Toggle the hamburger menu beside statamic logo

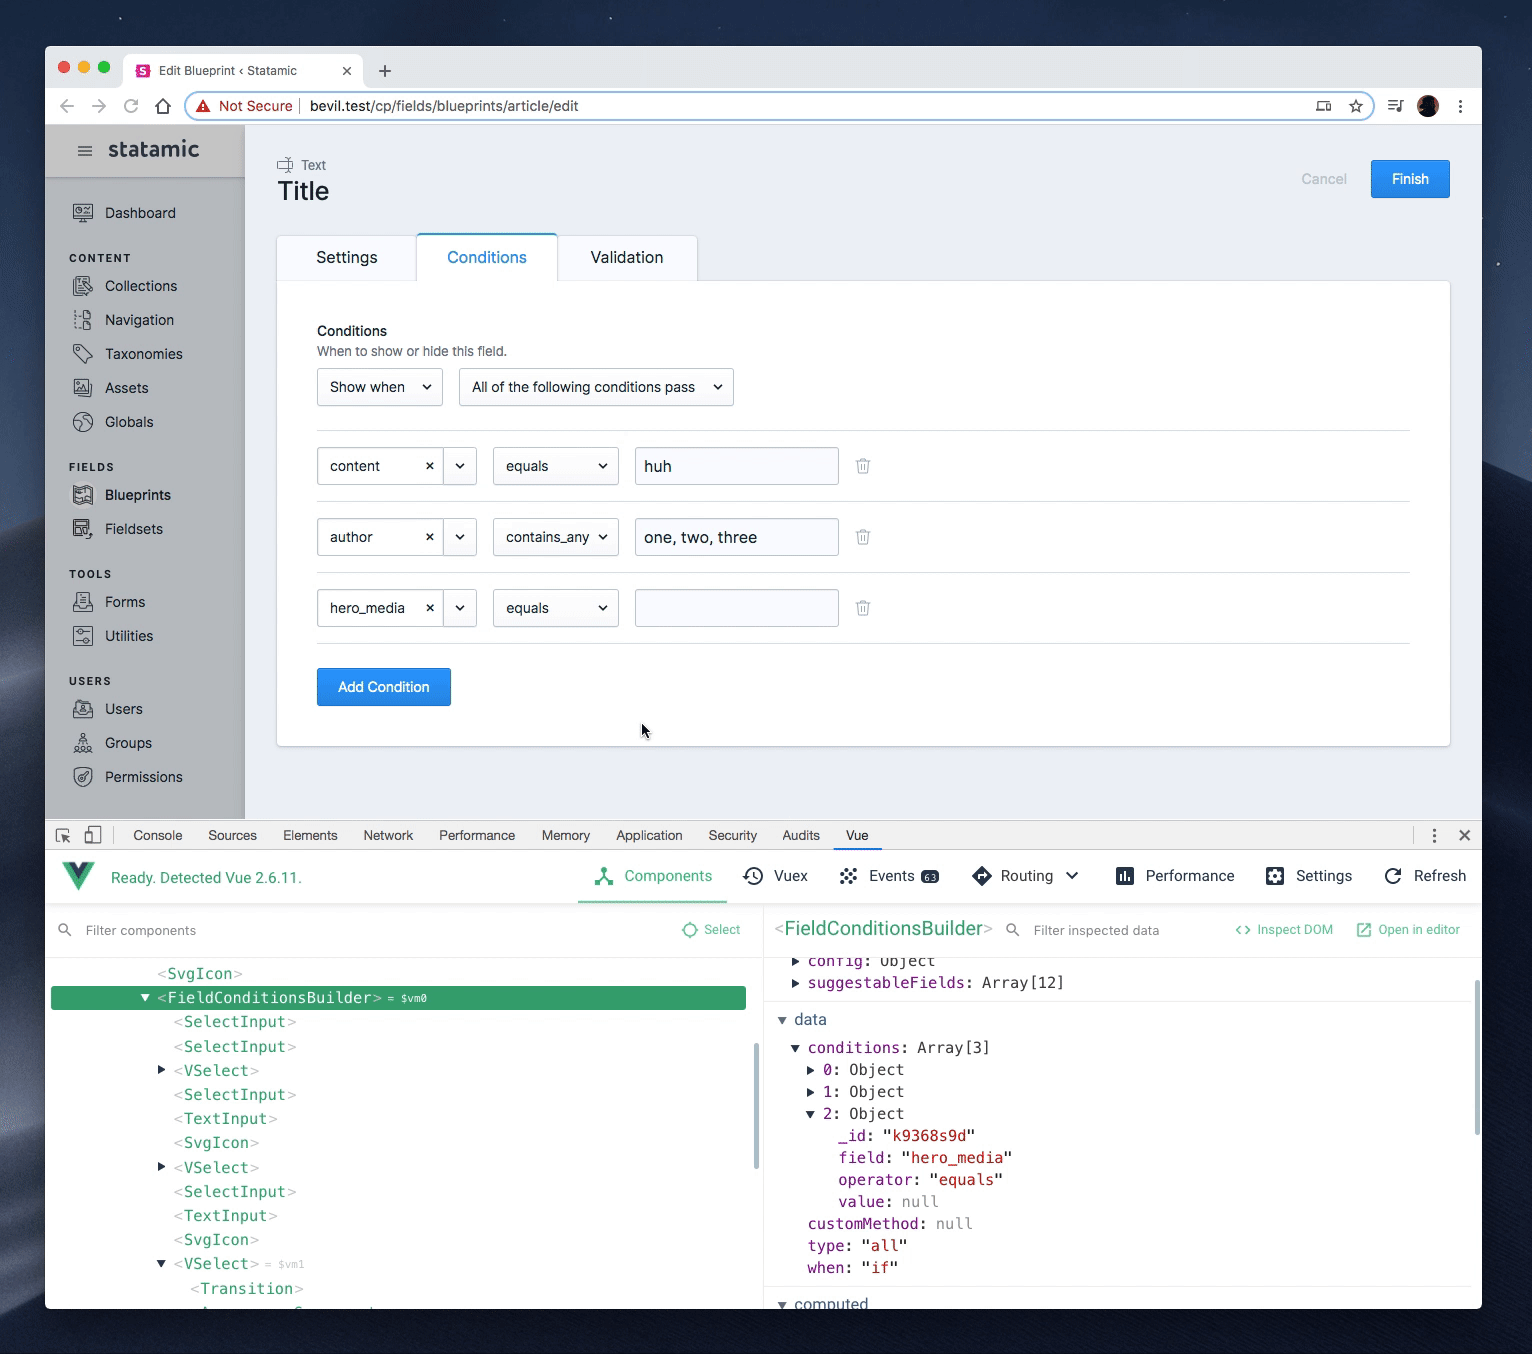[85, 151]
